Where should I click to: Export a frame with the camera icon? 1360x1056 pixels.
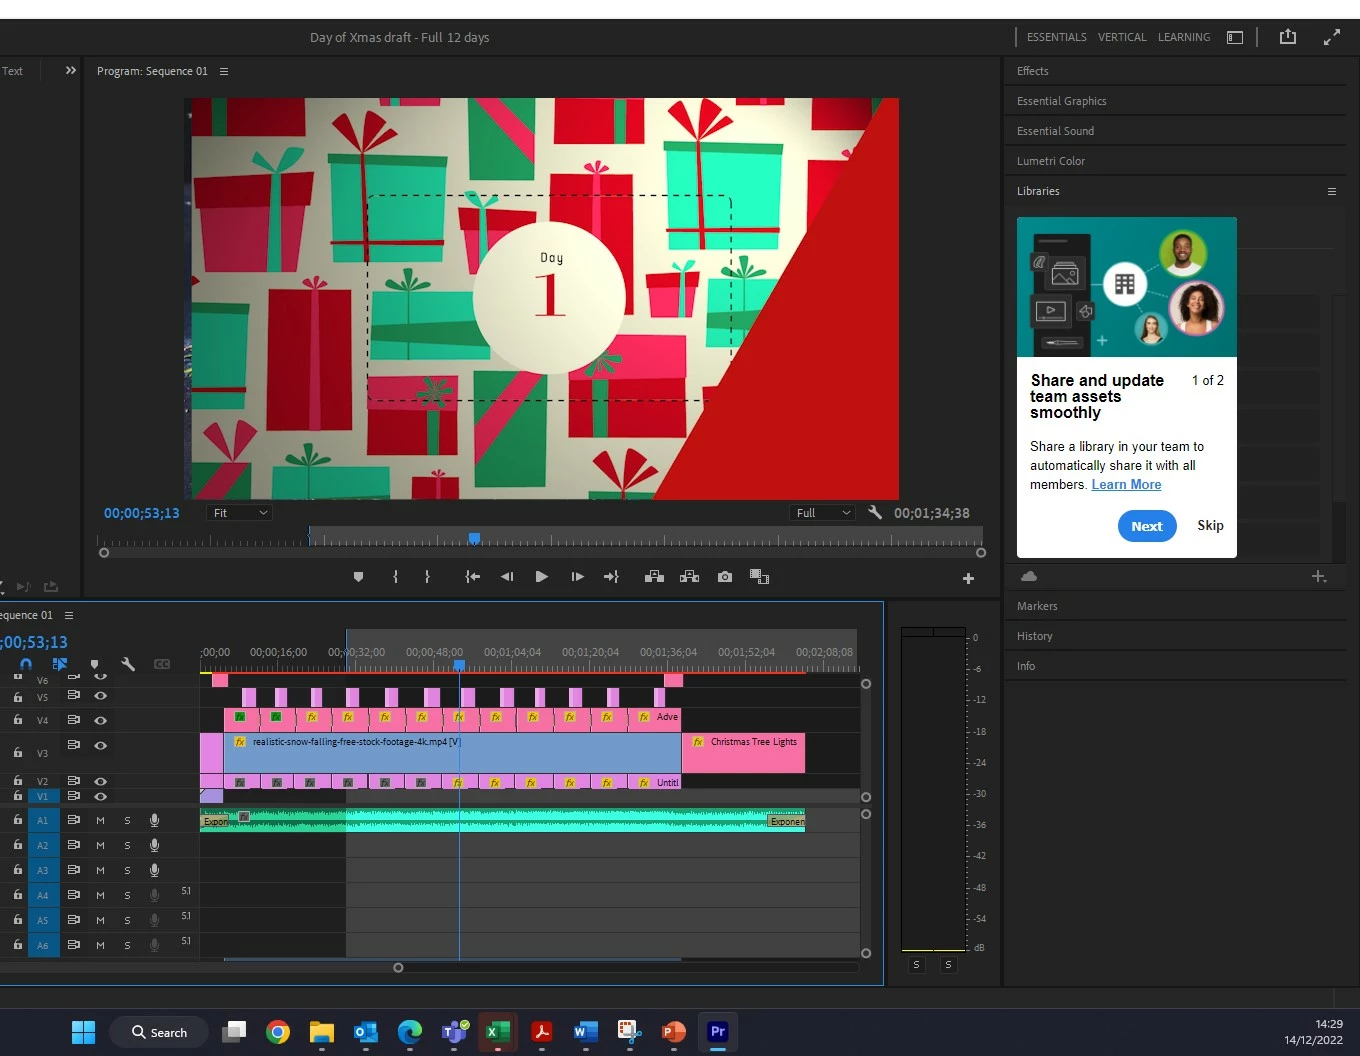725,577
